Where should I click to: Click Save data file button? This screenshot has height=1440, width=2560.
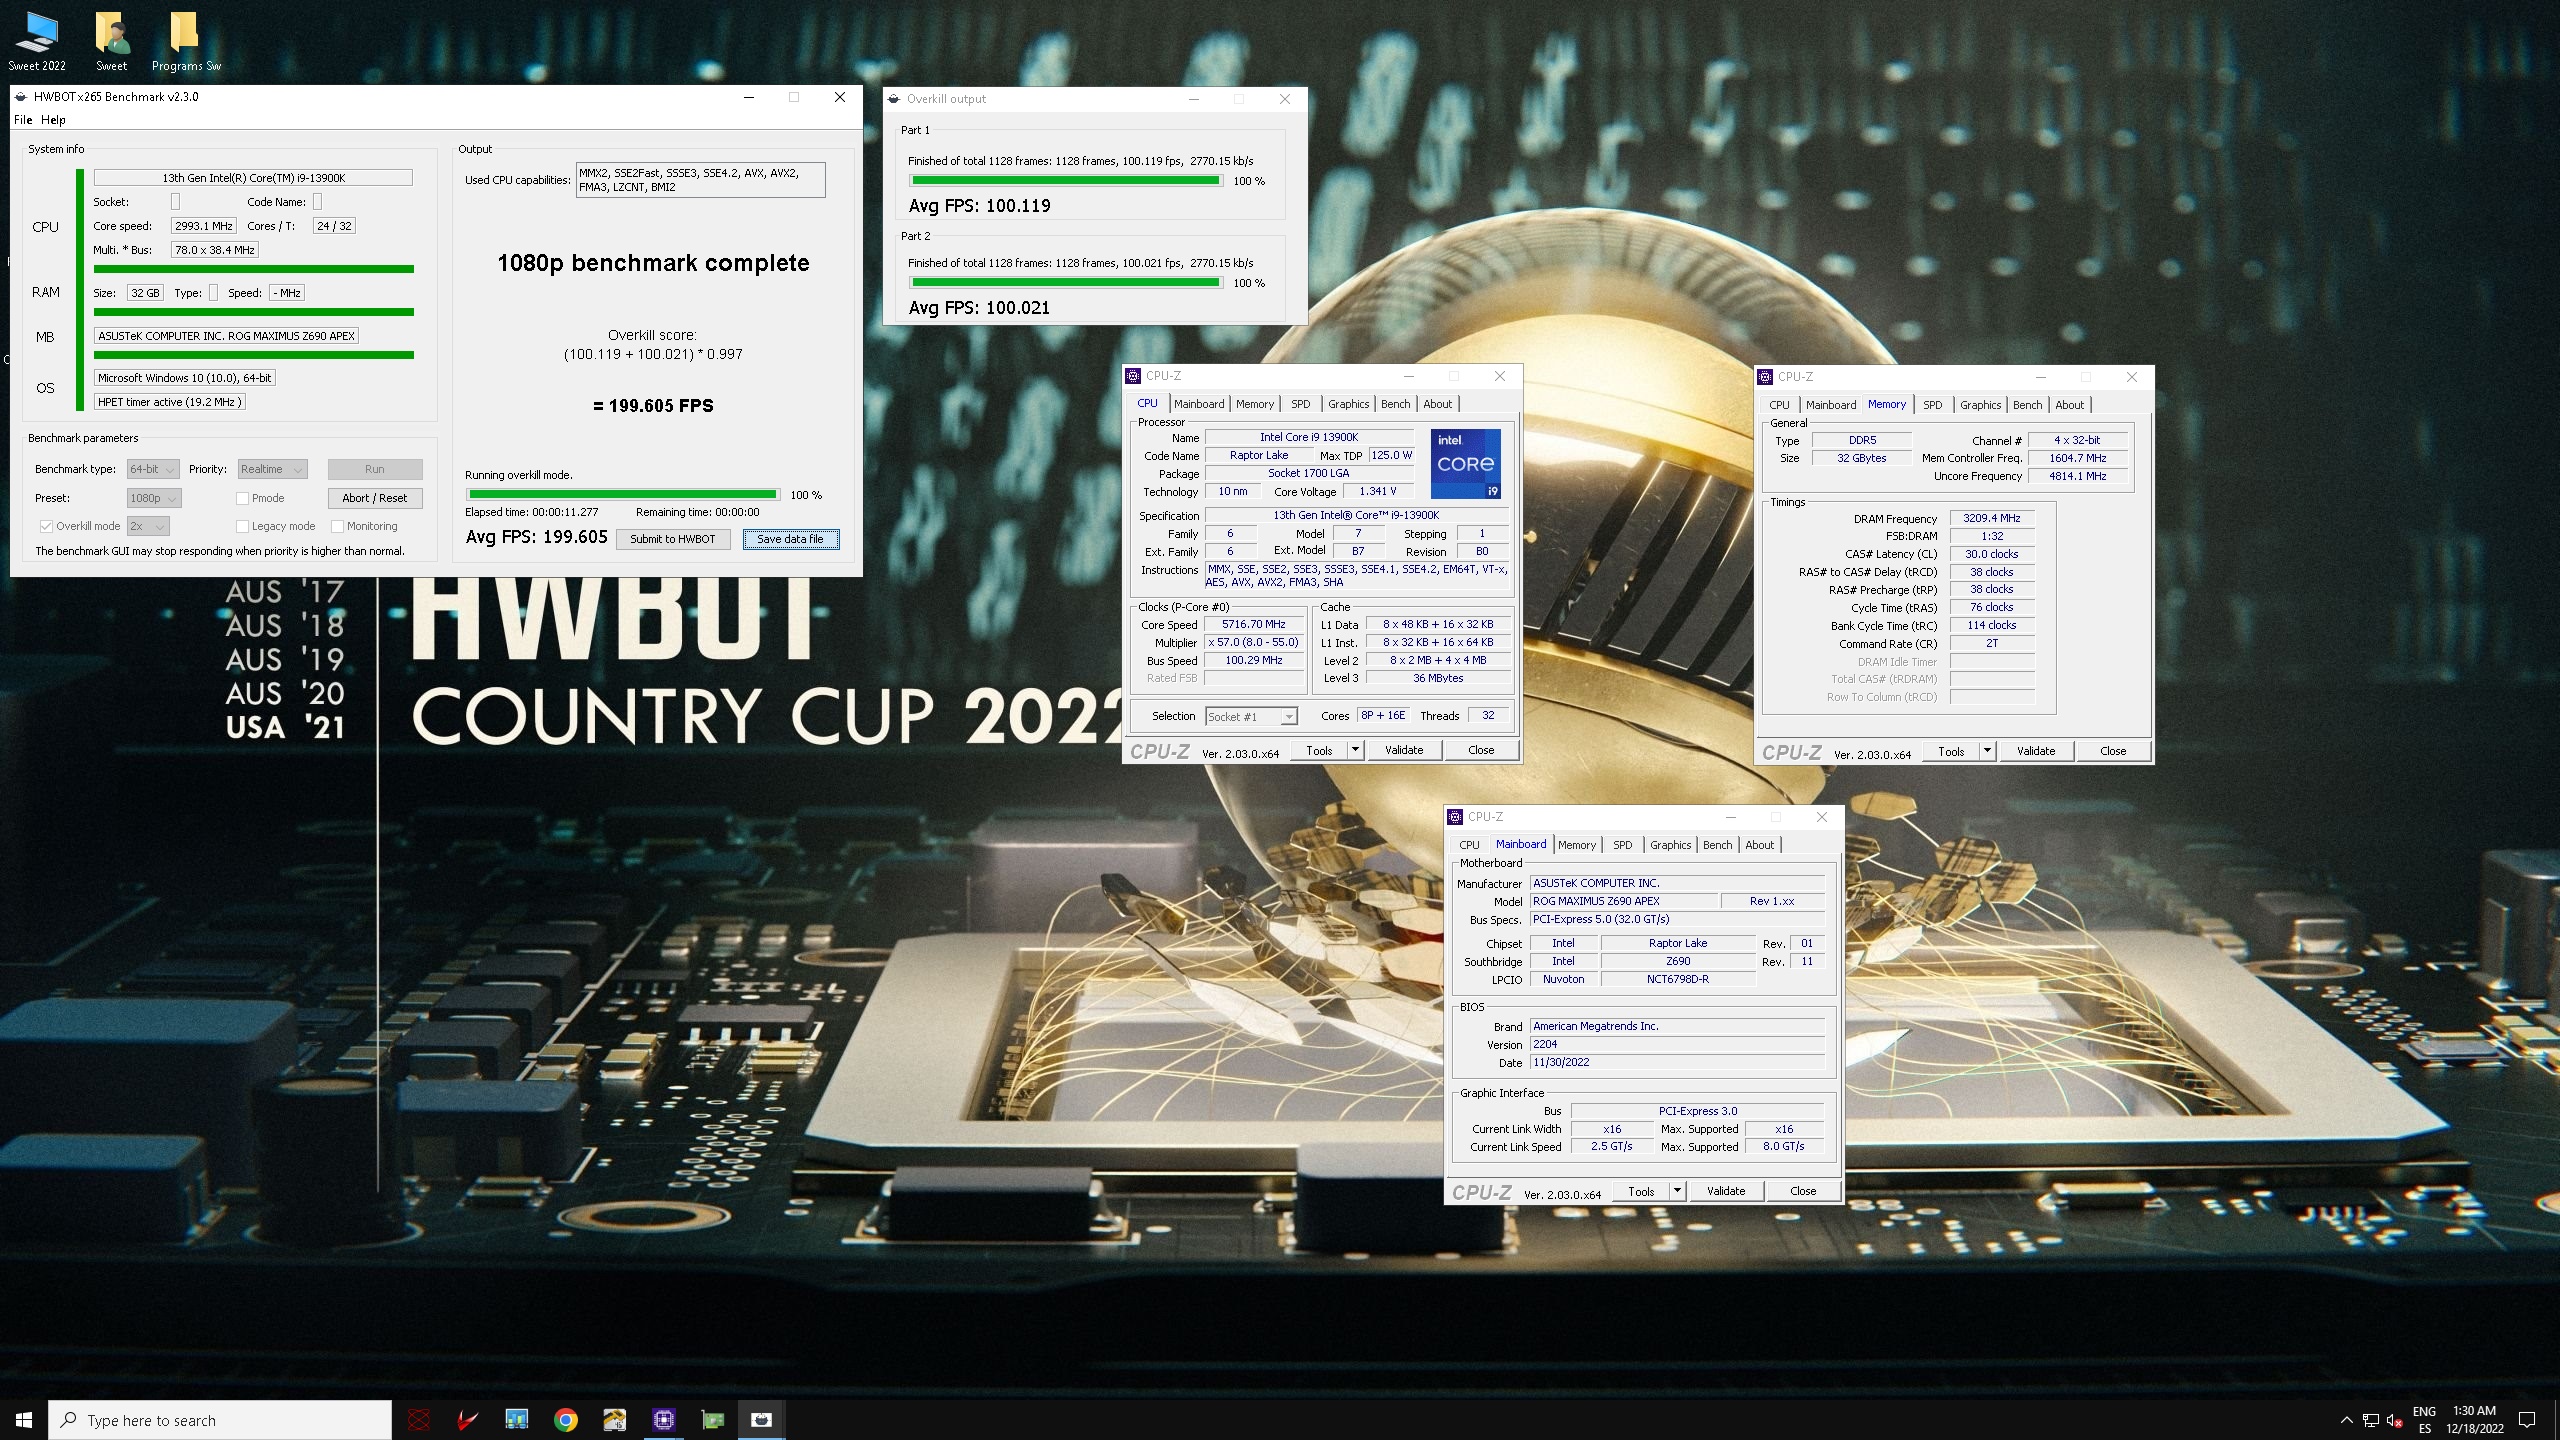pyautogui.click(x=790, y=539)
